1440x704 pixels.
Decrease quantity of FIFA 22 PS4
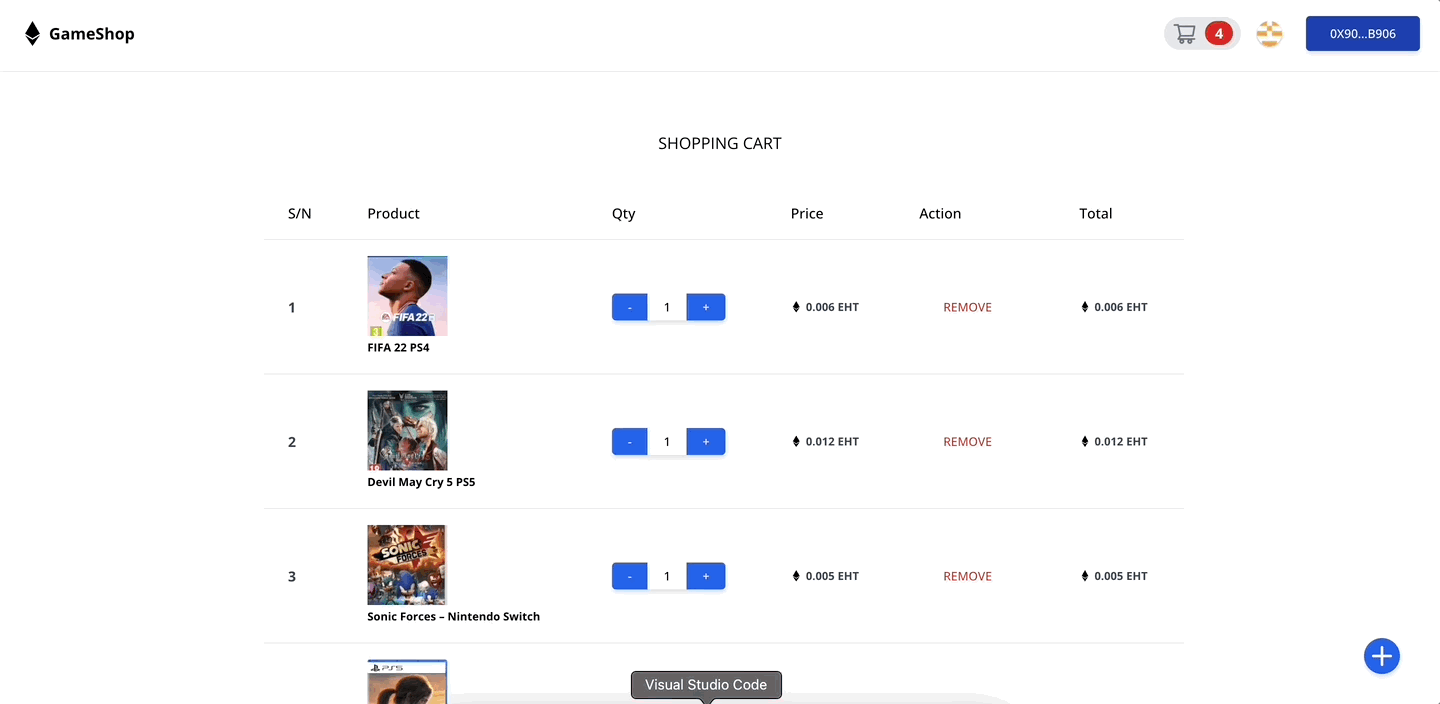pyautogui.click(x=630, y=307)
